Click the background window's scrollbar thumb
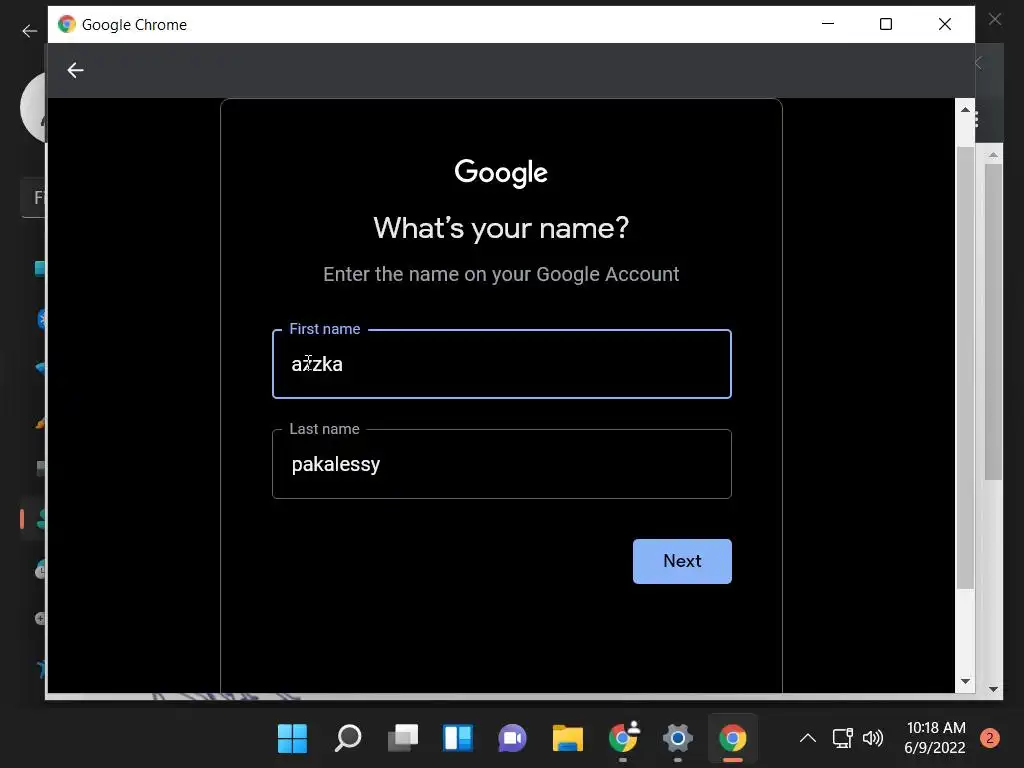1024x768 pixels. pos(993,322)
